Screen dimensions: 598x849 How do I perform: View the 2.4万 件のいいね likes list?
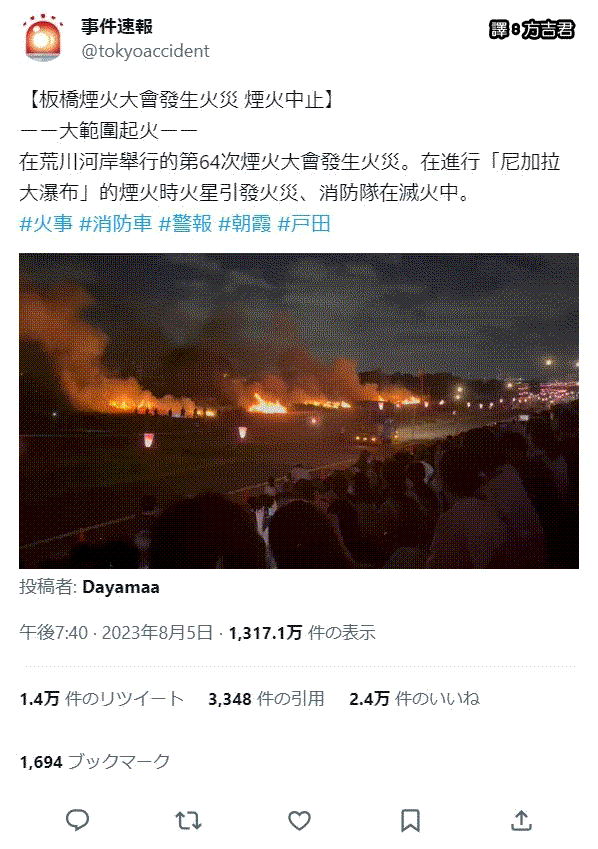pos(414,698)
